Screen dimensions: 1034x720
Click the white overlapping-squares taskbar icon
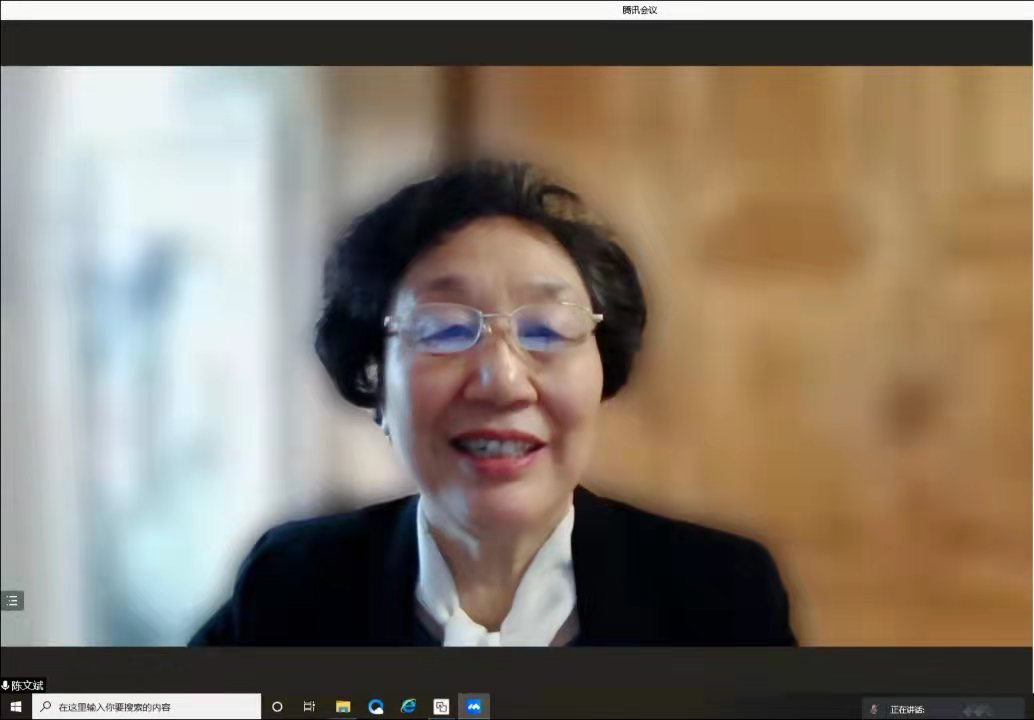(441, 707)
